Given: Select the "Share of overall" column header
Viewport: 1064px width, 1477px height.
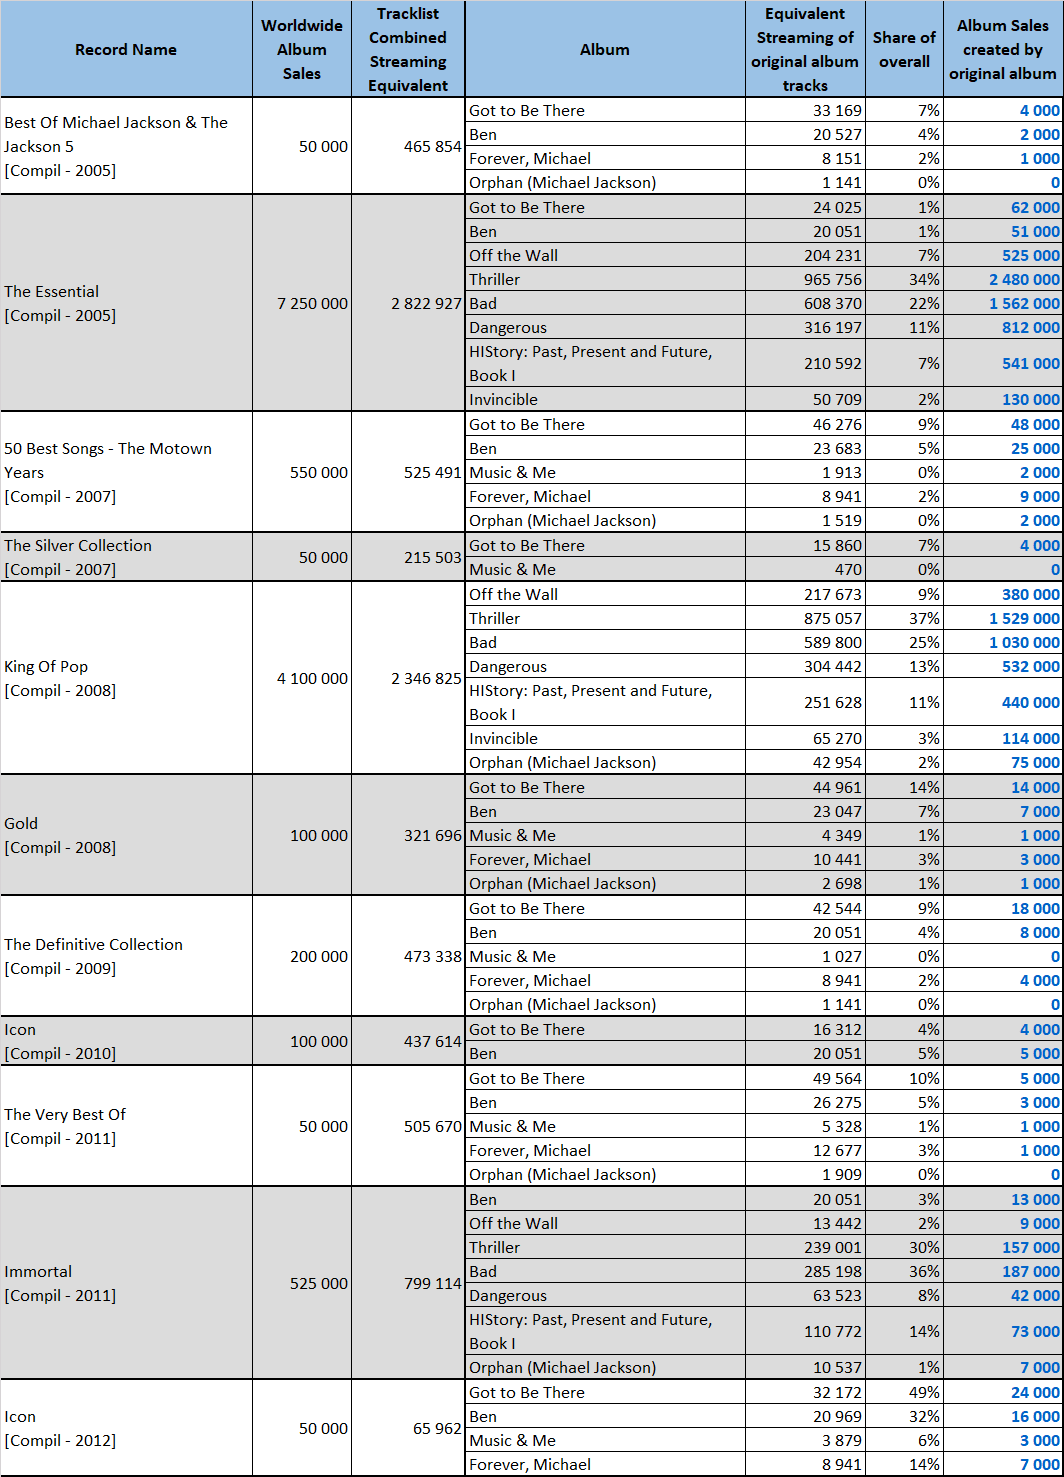Looking at the screenshot, I should pyautogui.click(x=904, y=49).
